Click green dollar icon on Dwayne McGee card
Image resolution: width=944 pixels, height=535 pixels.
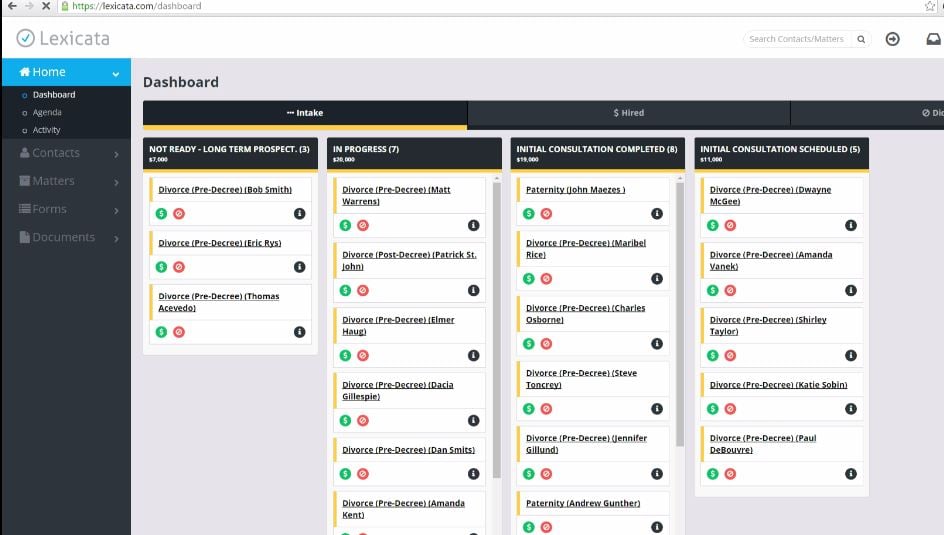pos(713,226)
